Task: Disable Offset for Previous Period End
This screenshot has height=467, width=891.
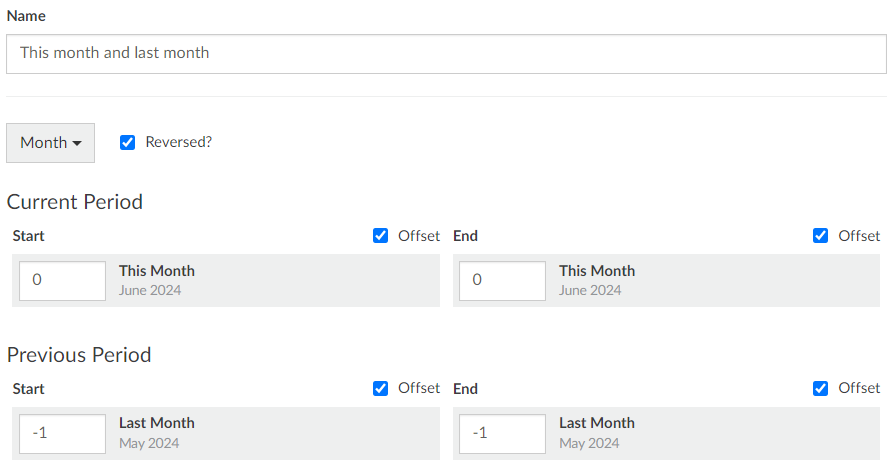Action: click(x=820, y=389)
